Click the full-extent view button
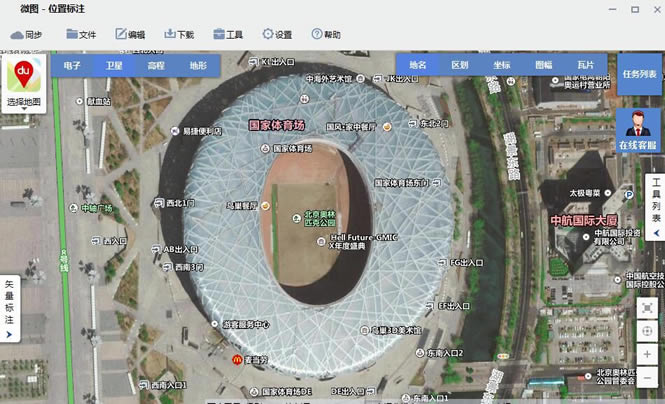 click(x=647, y=308)
